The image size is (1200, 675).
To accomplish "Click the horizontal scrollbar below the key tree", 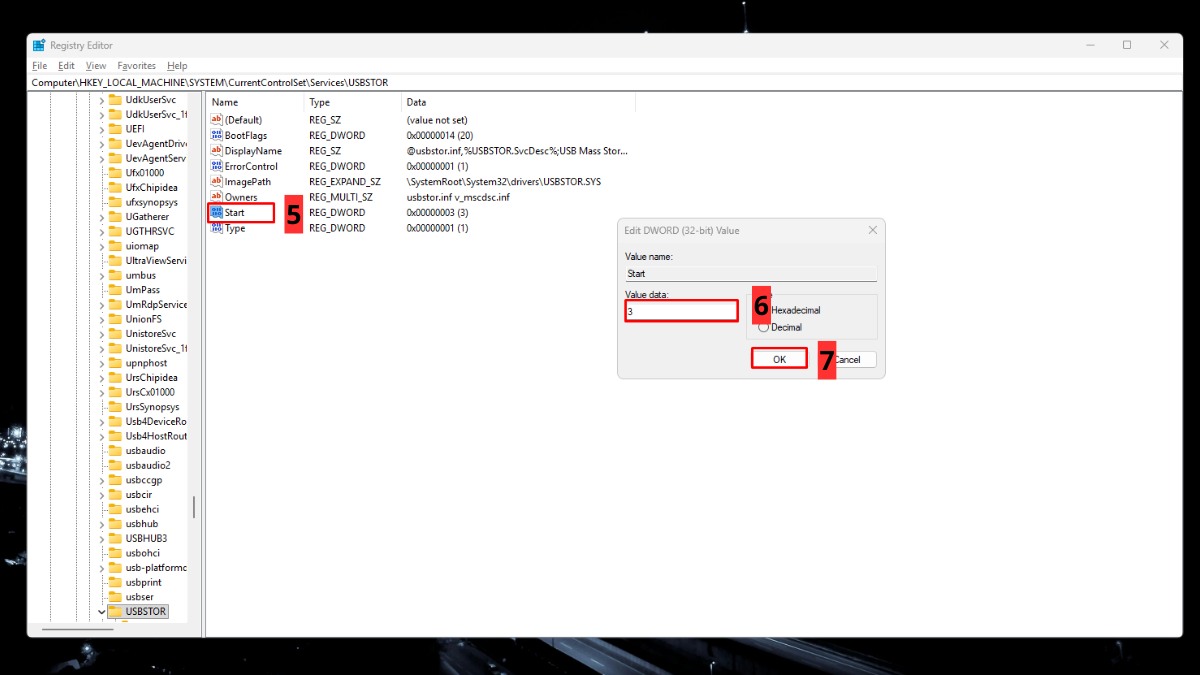I will tap(80, 629).
